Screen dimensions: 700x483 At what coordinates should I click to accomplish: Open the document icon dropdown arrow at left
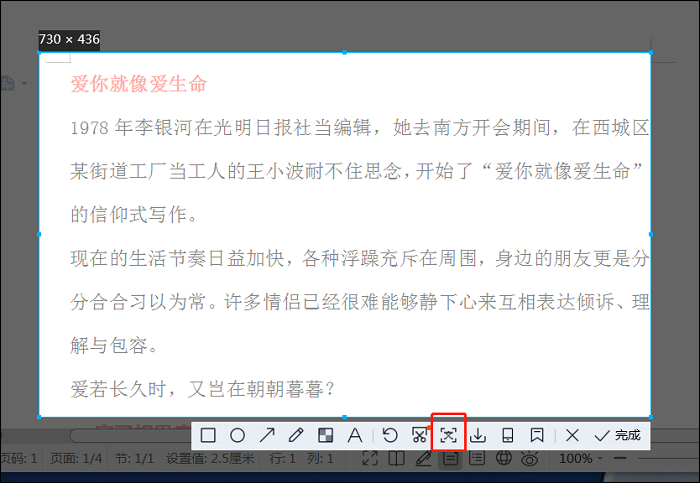click(x=24, y=83)
